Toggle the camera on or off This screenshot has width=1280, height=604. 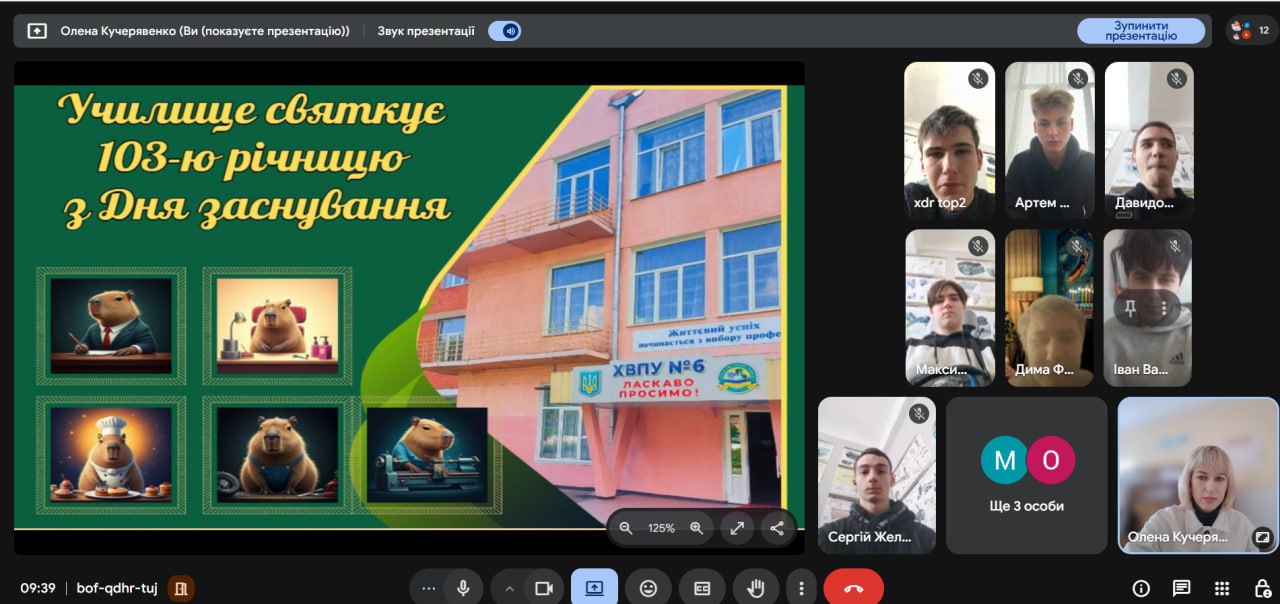544,588
